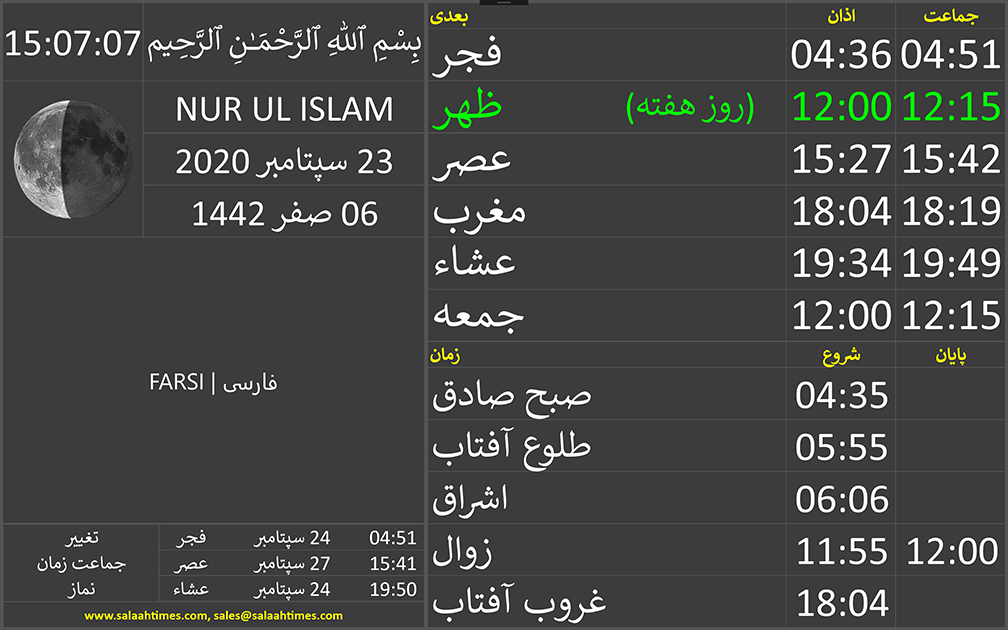Click the 23 سپتامبر 2020 date
Screen dimensions: 1008x630
[285, 161]
